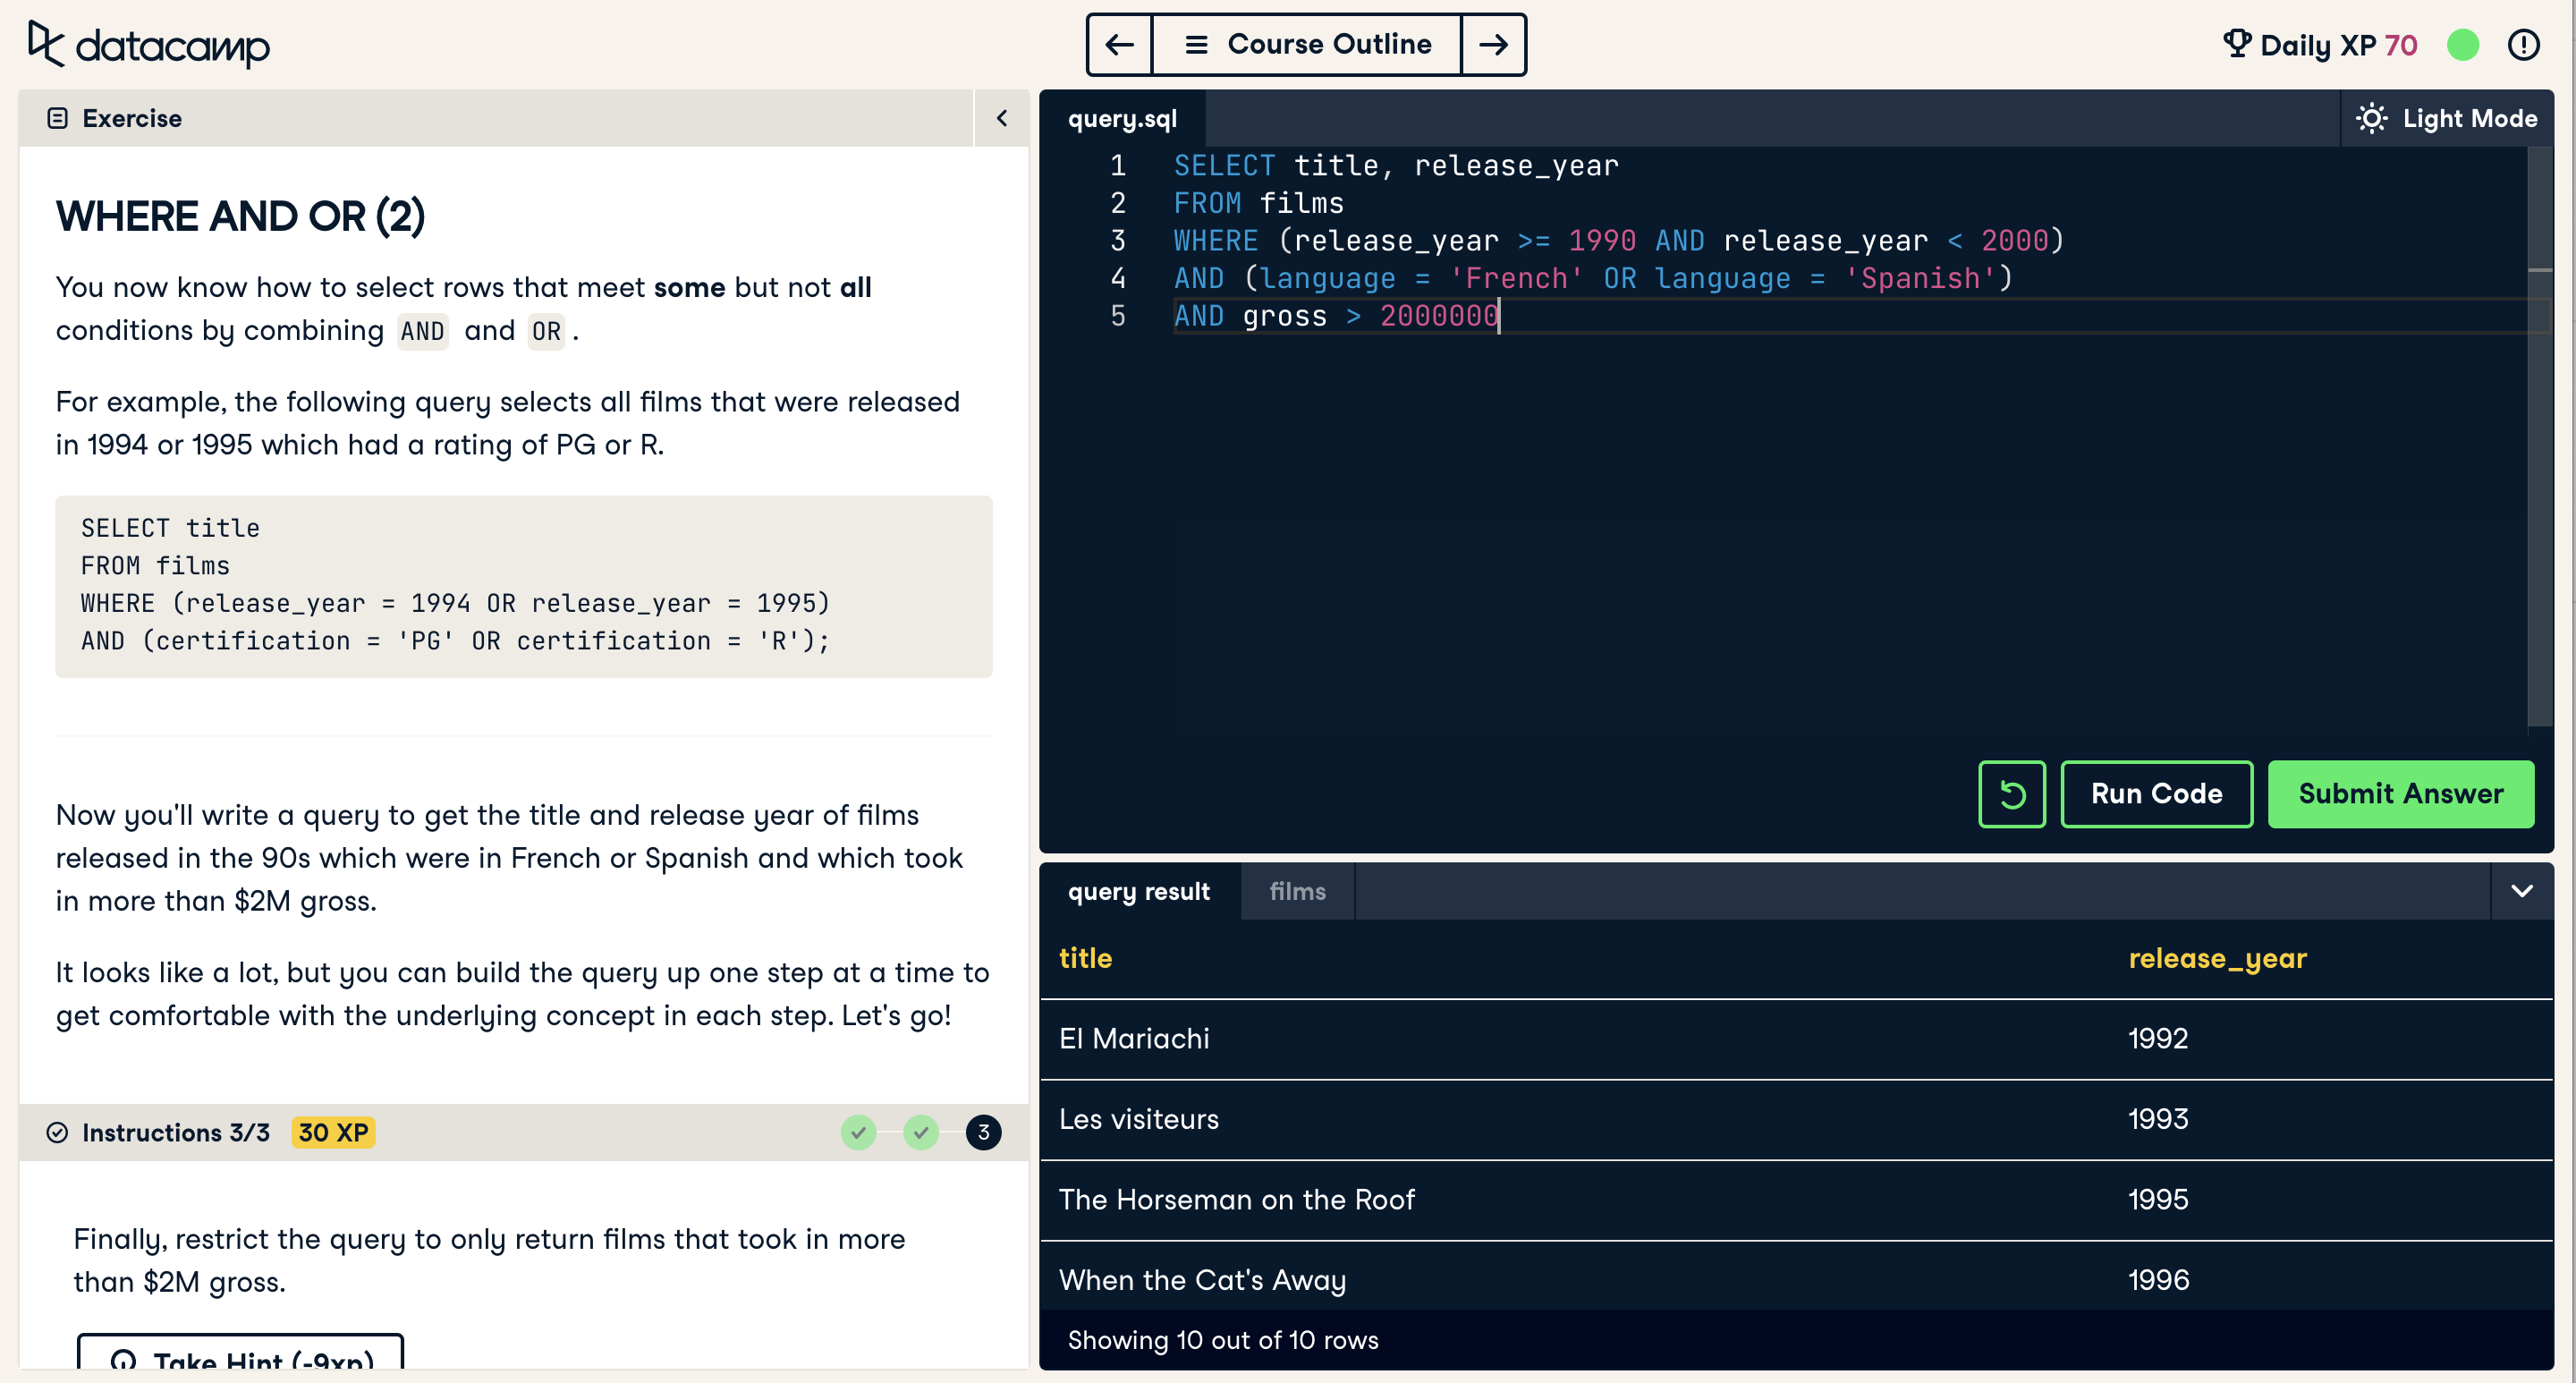Image resolution: width=2576 pixels, height=1383 pixels.
Task: Click the 30 XP badge
Action: pyautogui.click(x=333, y=1133)
